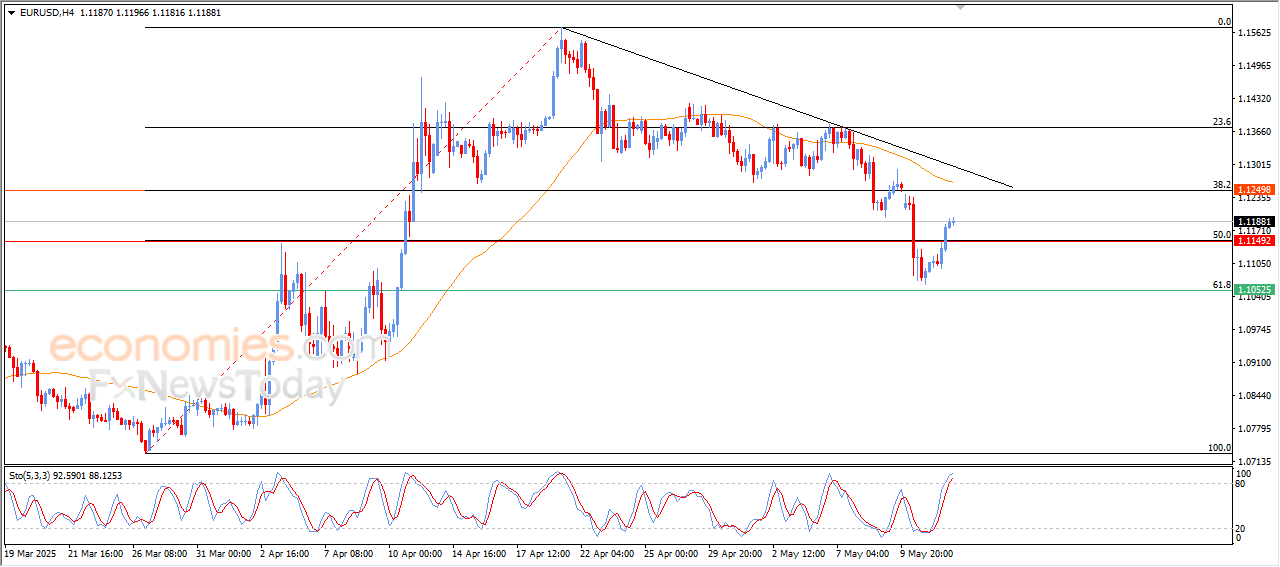Click the 1.09745 price axis value
The width and height of the screenshot is (1280, 567).
[1254, 330]
